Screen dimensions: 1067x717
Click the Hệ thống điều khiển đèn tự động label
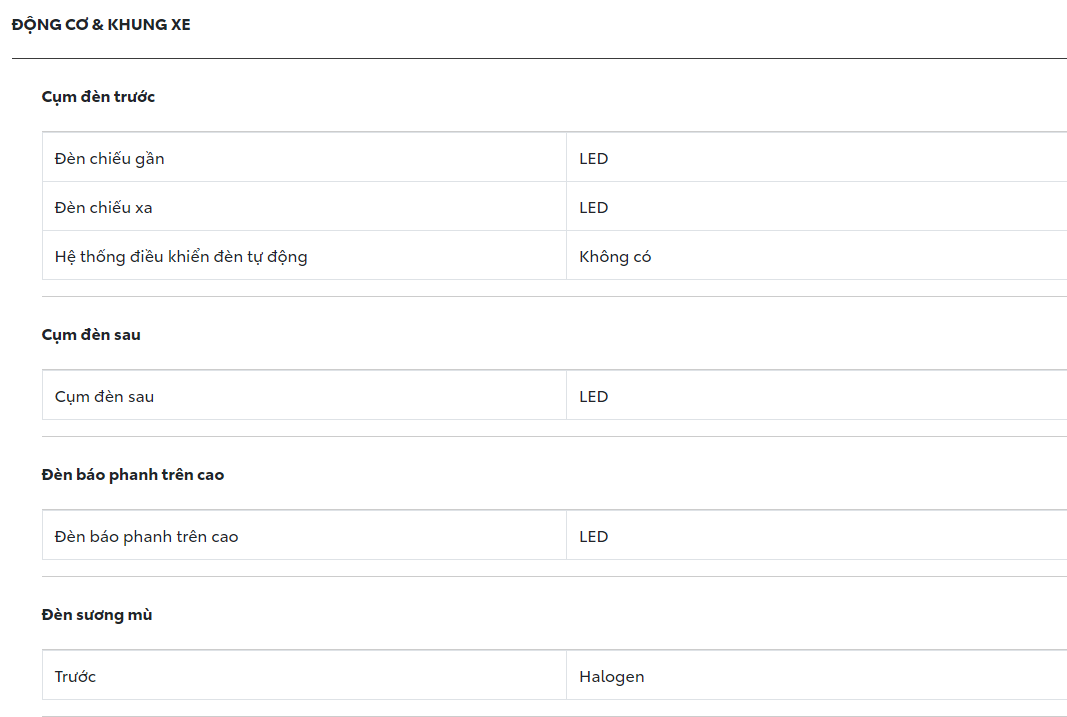[x=181, y=257]
